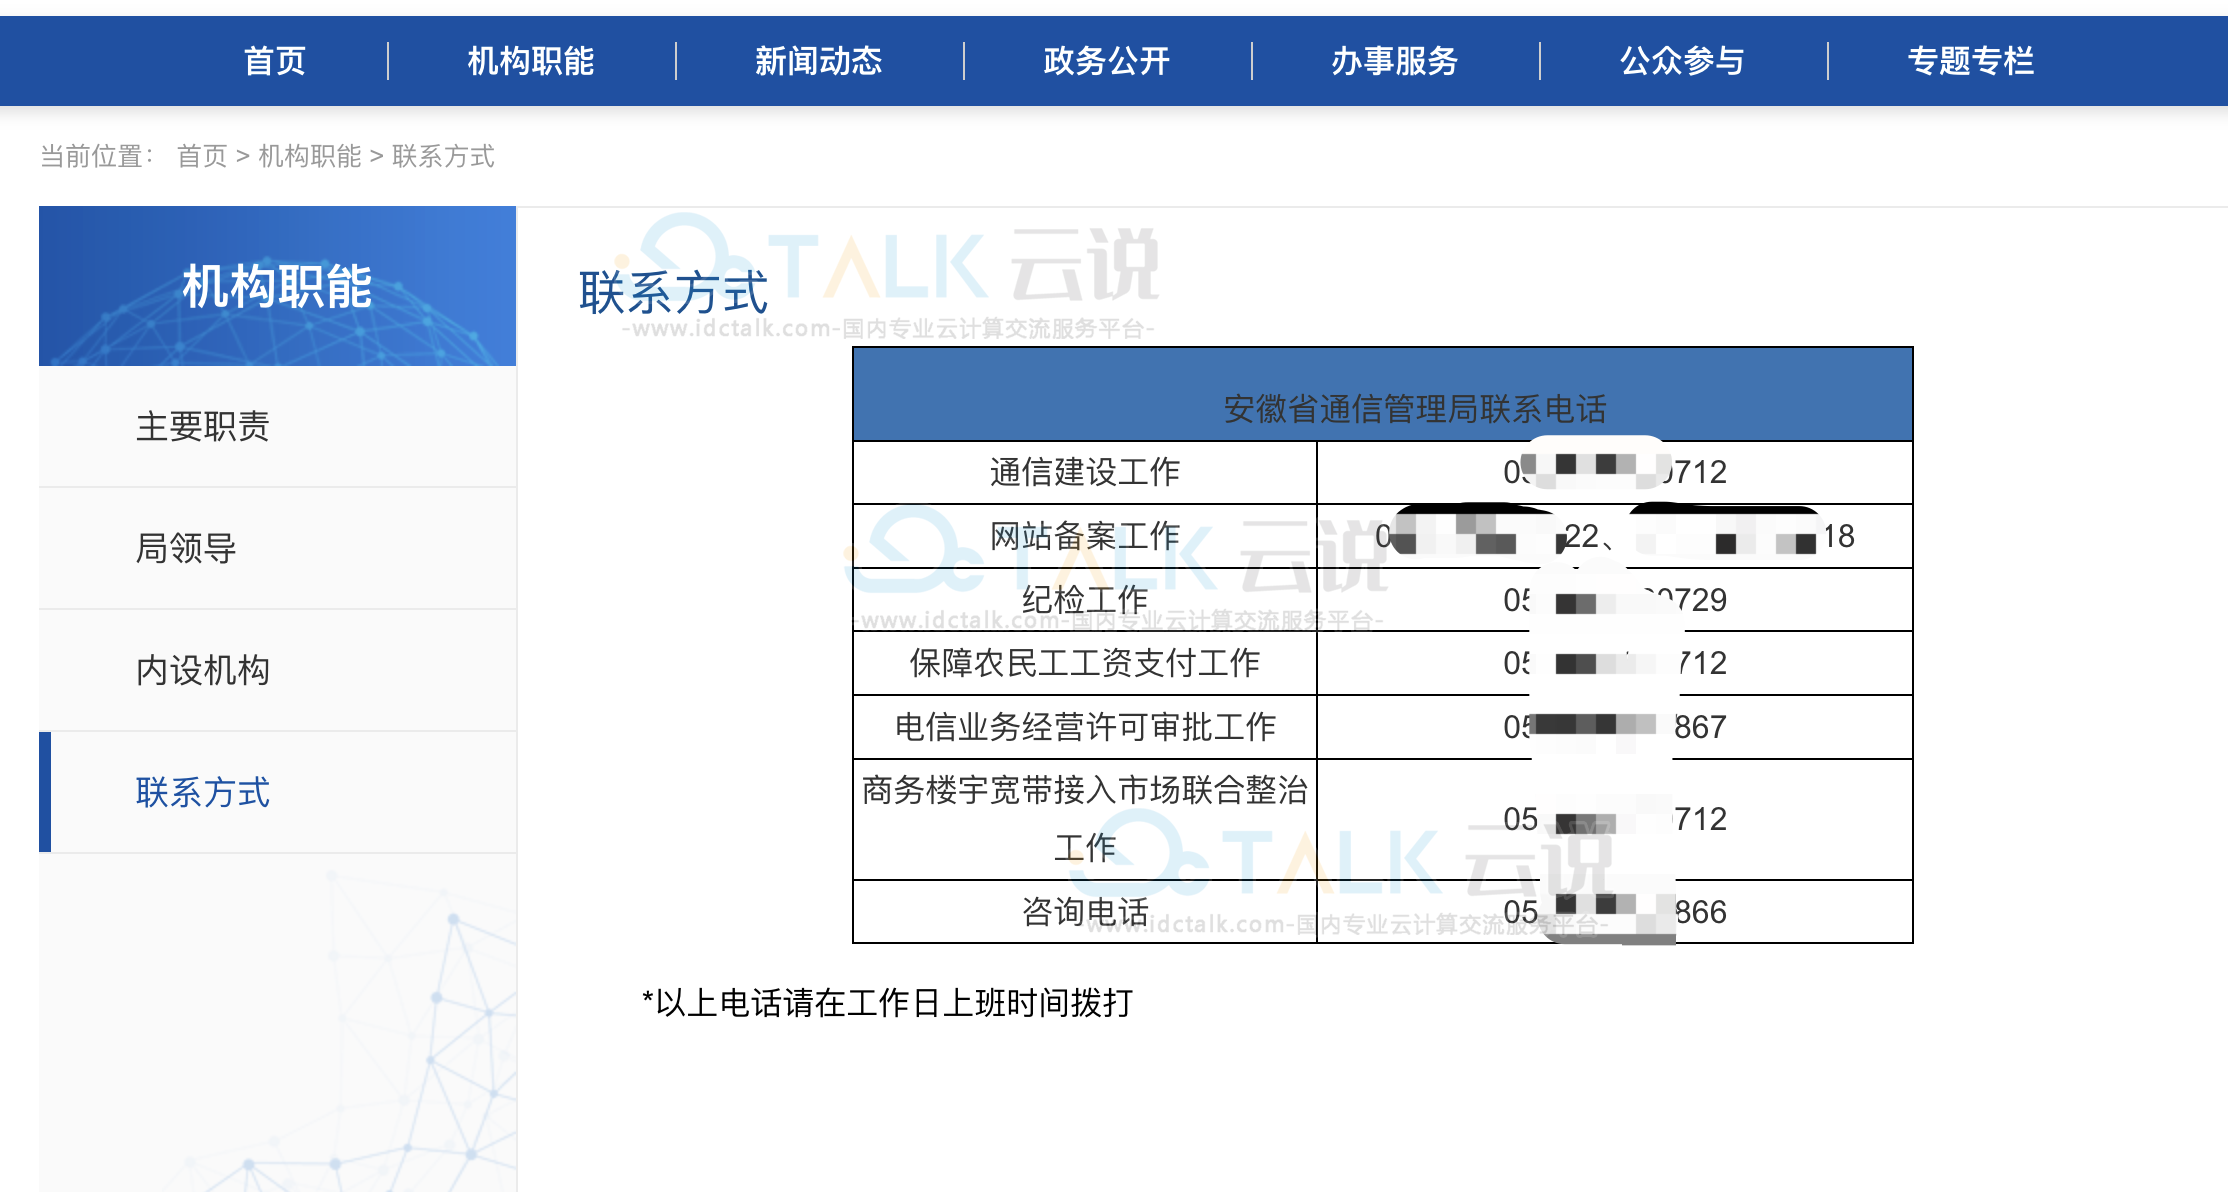
Task: Open 专题专栏 navigation item
Action: tap(1971, 61)
